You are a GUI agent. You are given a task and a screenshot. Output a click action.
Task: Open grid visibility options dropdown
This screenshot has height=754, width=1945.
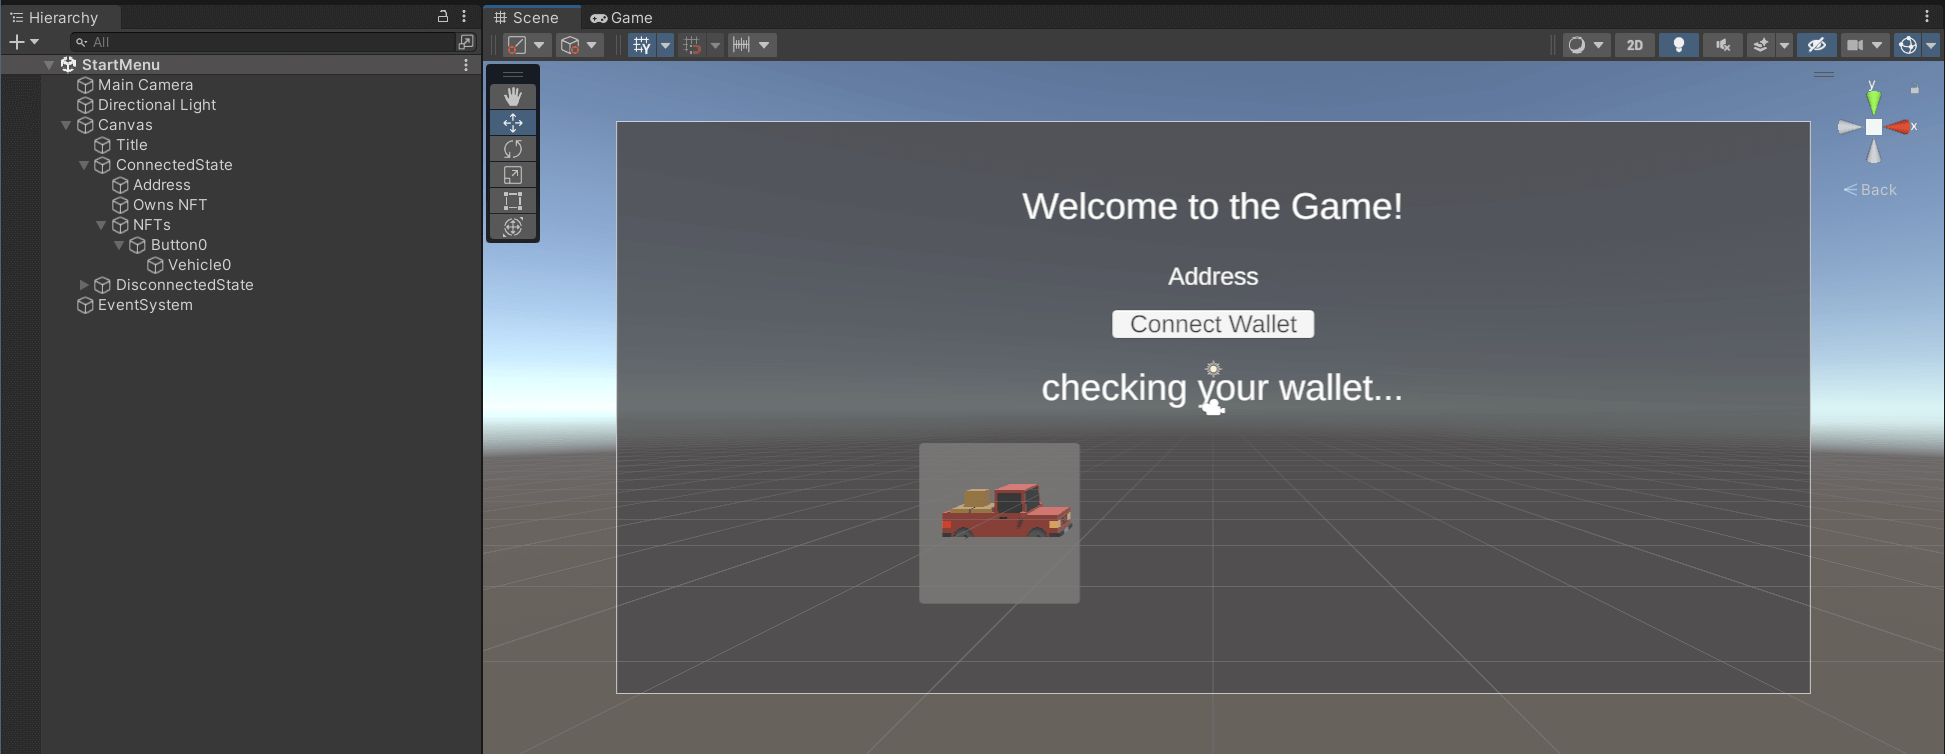point(665,45)
